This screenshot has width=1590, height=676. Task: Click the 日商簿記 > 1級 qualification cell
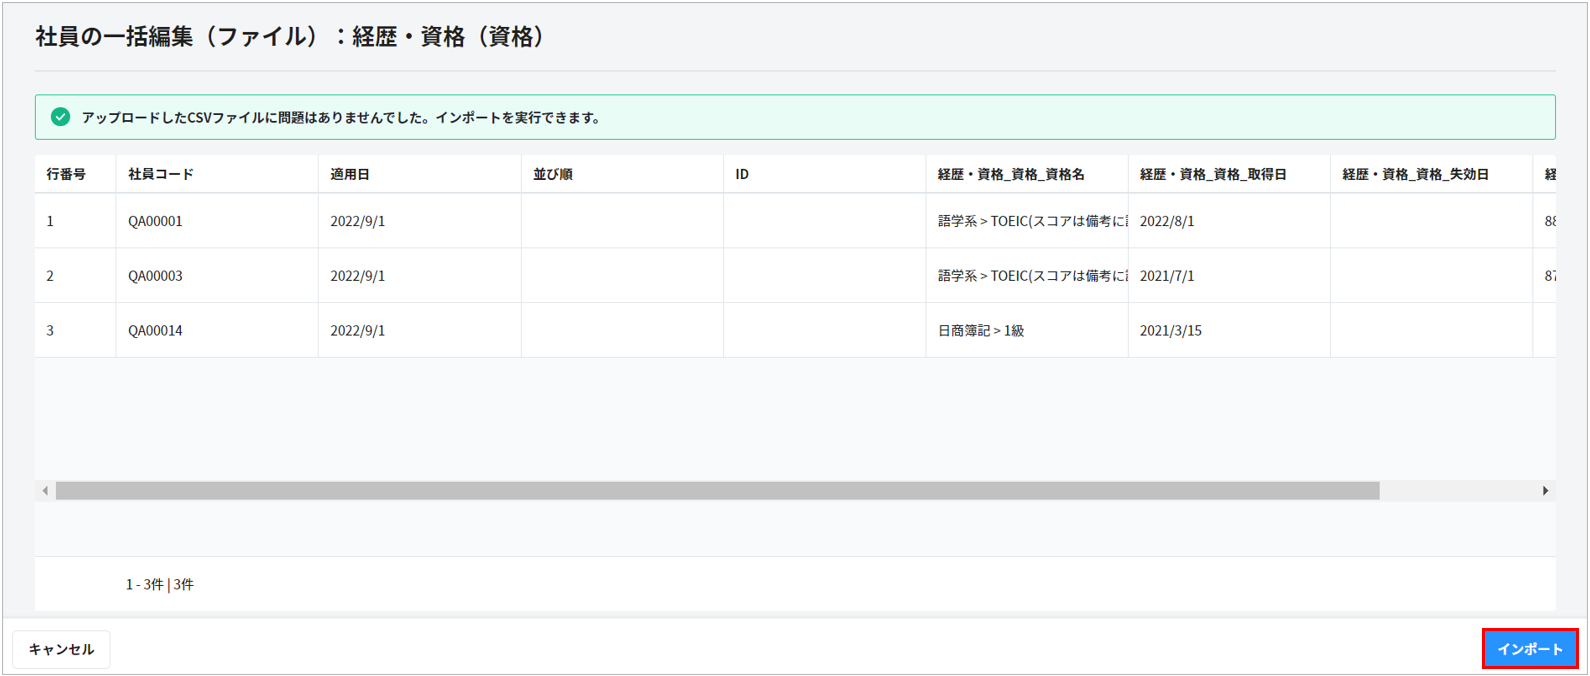(x=981, y=331)
